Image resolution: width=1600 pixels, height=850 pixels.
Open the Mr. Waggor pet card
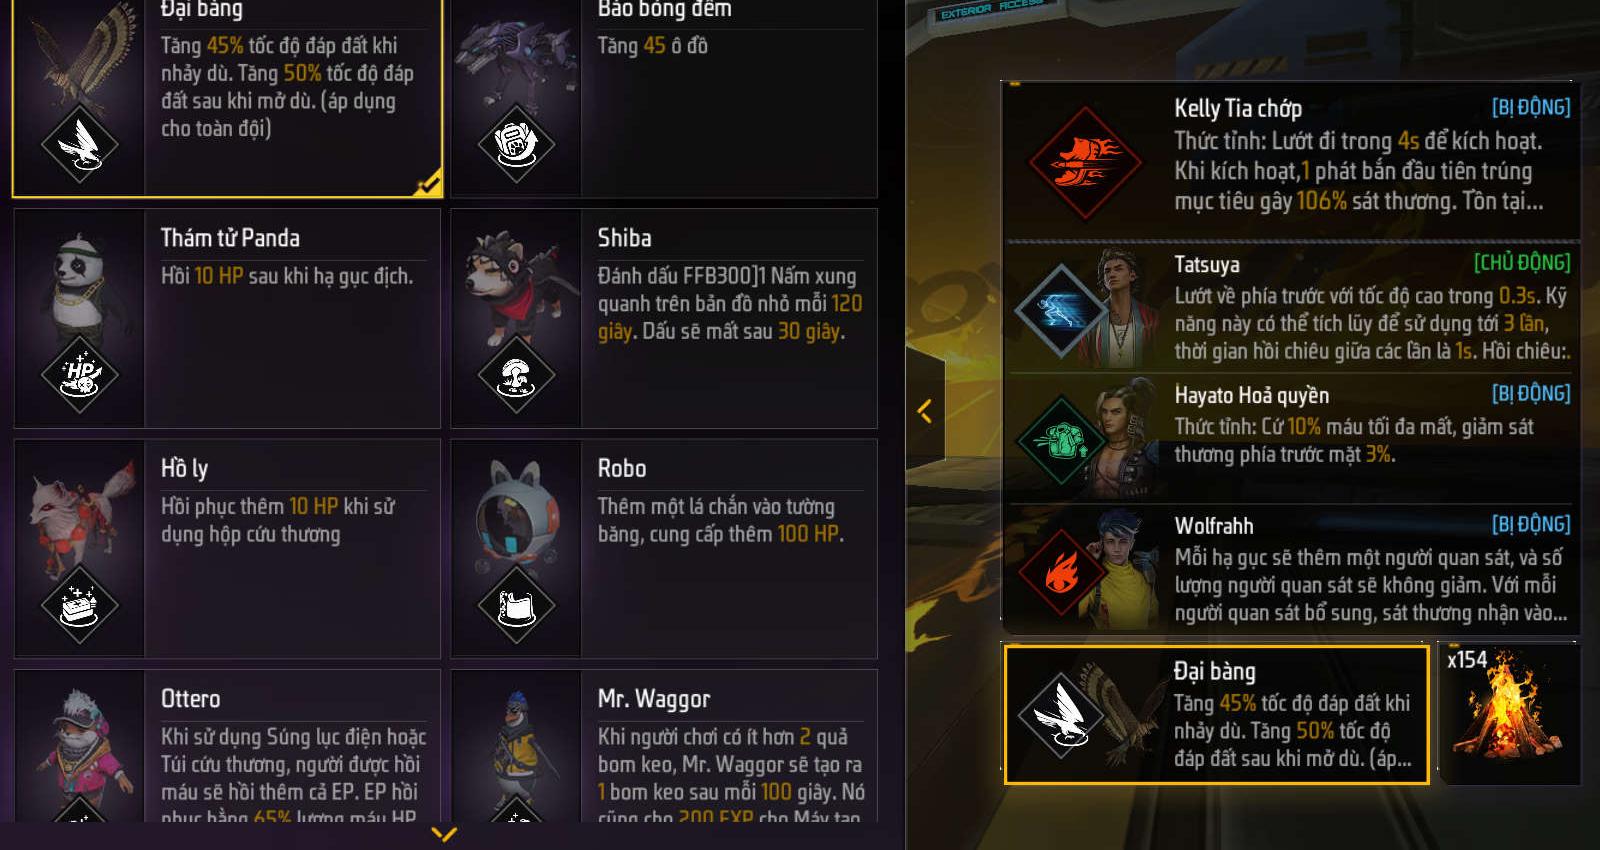coord(664,745)
